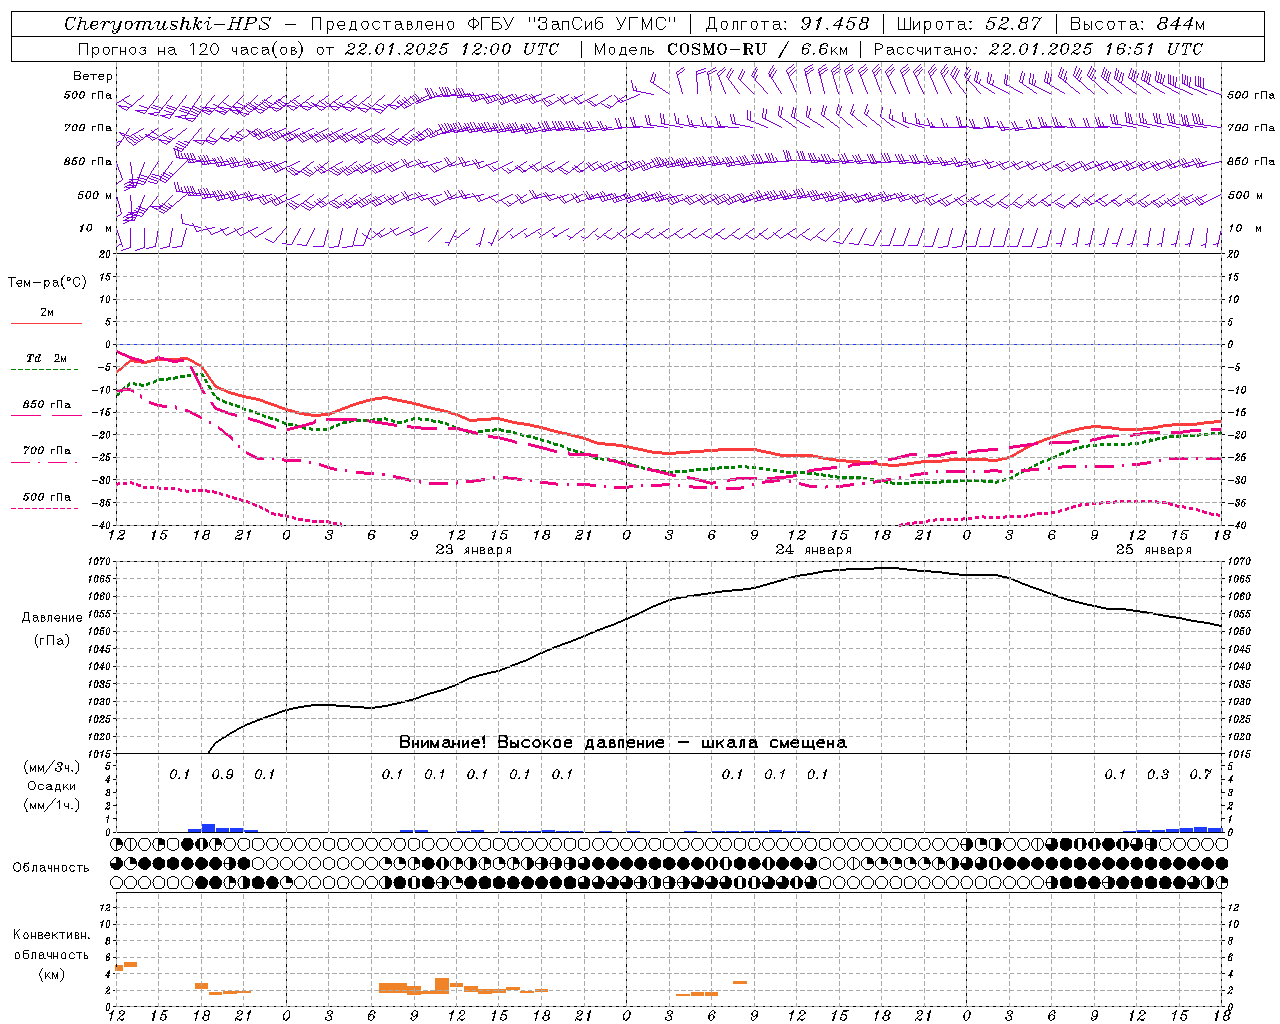Select the 'Широта: 52.87' latitude field
The height and width of the screenshot is (1024, 1280).
[969, 24]
